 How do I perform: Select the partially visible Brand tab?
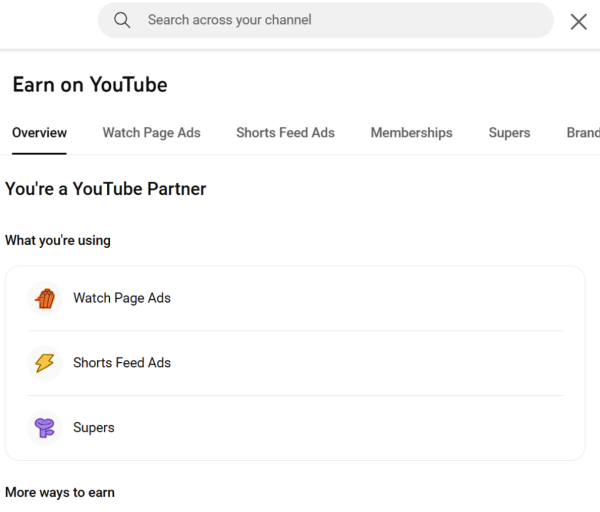click(x=583, y=133)
